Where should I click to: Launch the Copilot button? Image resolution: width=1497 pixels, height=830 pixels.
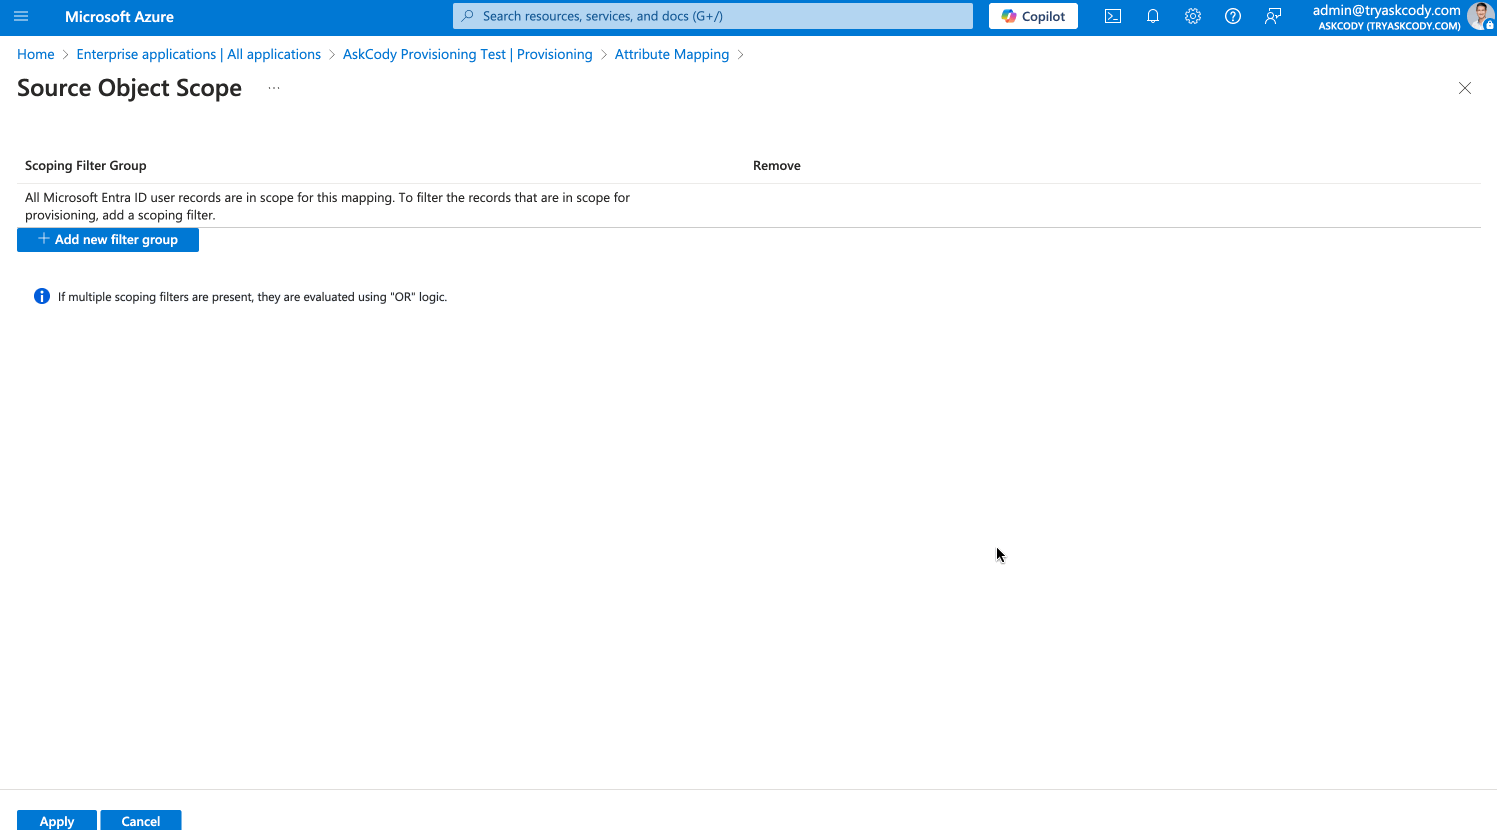coord(1033,16)
